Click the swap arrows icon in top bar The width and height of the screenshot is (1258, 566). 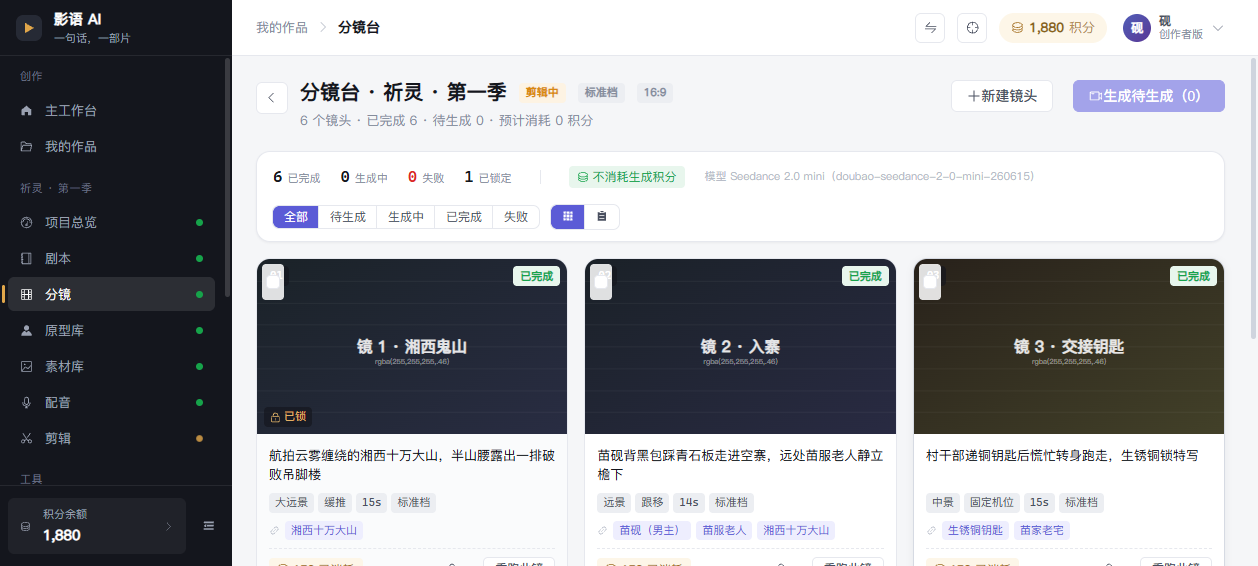pyautogui.click(x=930, y=28)
